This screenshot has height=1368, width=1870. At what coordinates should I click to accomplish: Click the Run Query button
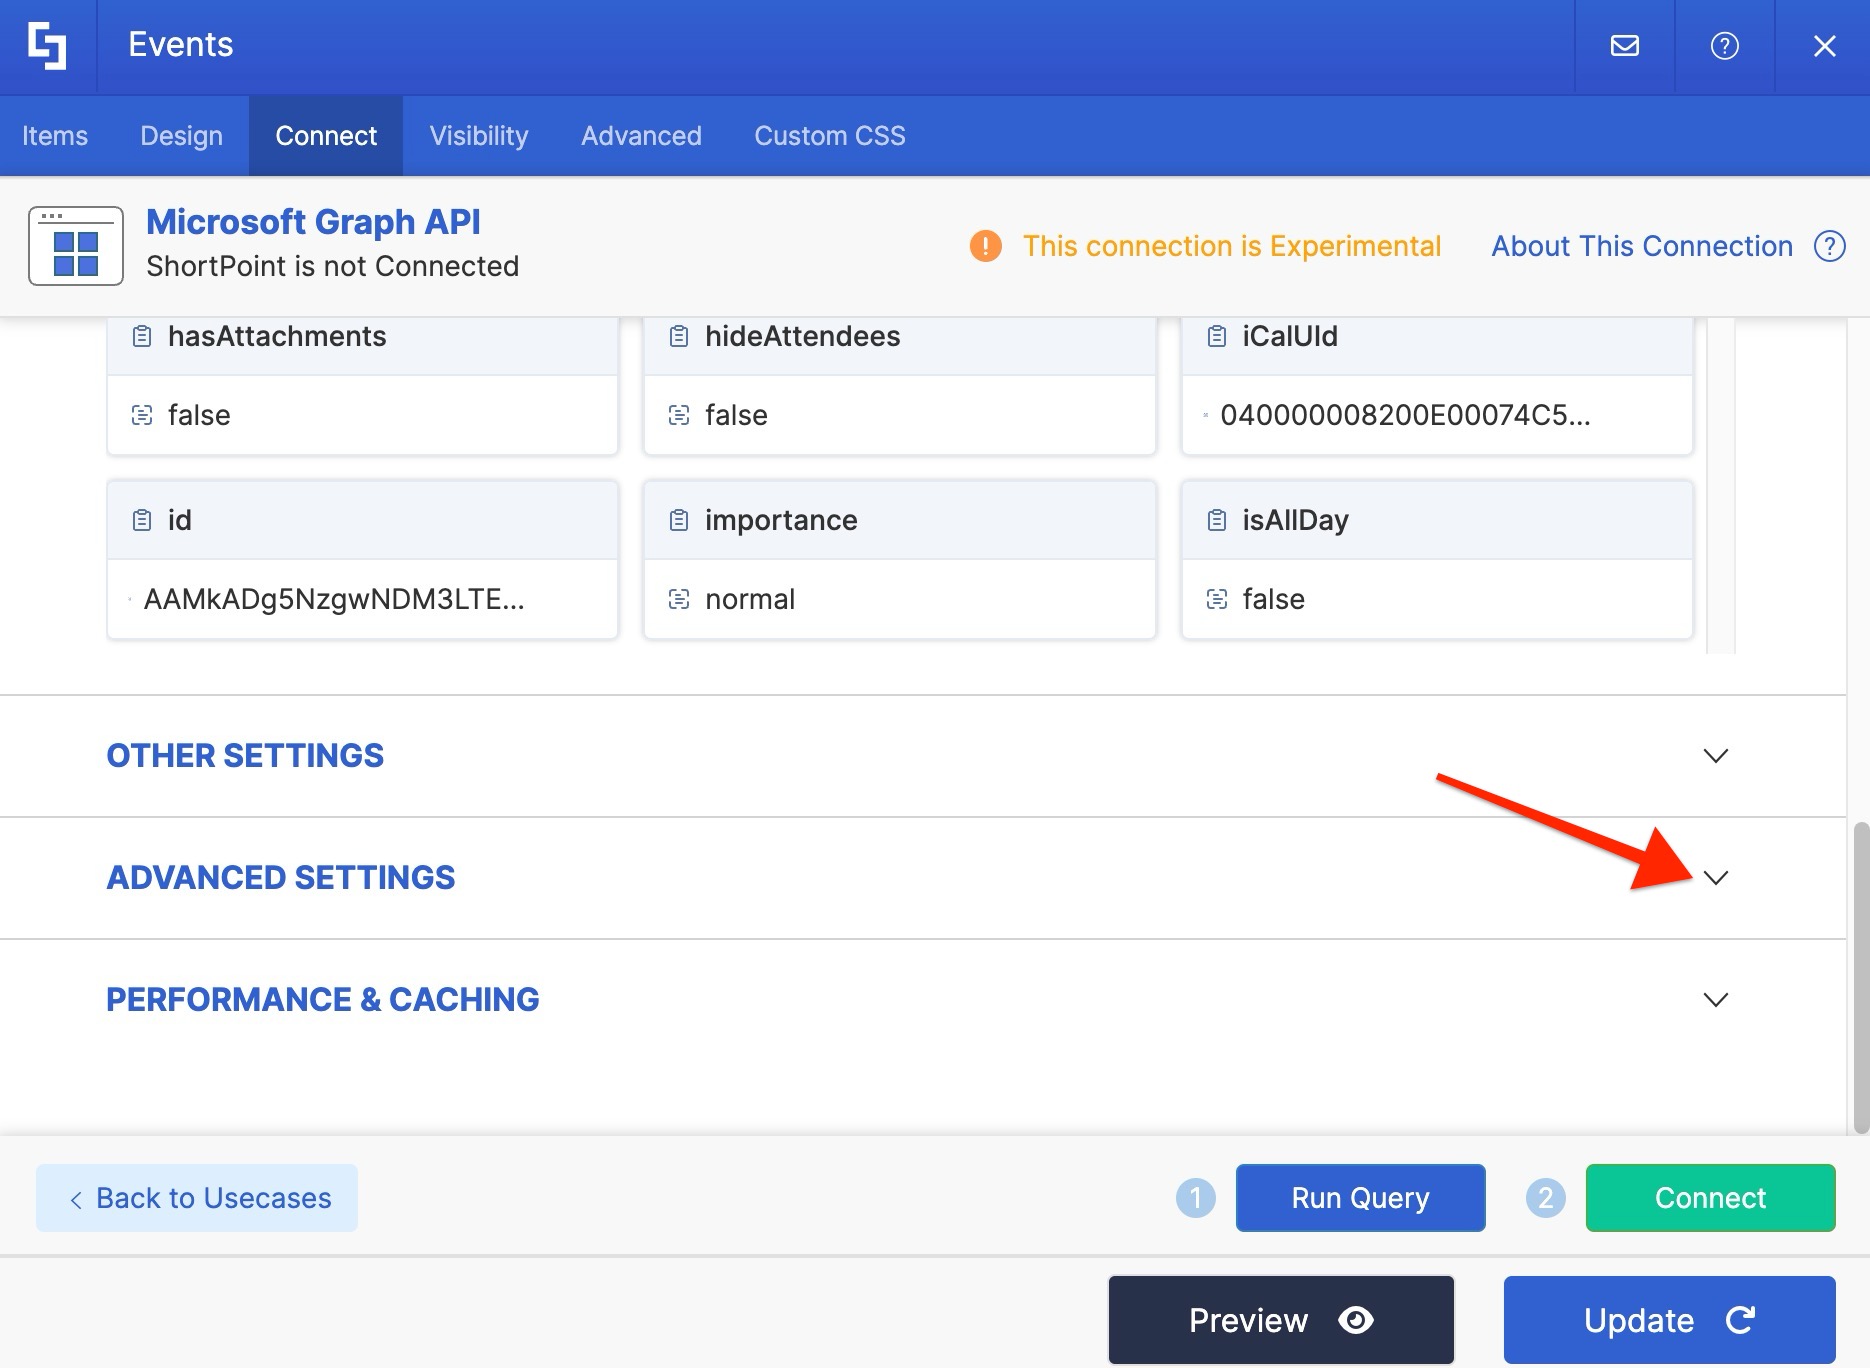1360,1198
